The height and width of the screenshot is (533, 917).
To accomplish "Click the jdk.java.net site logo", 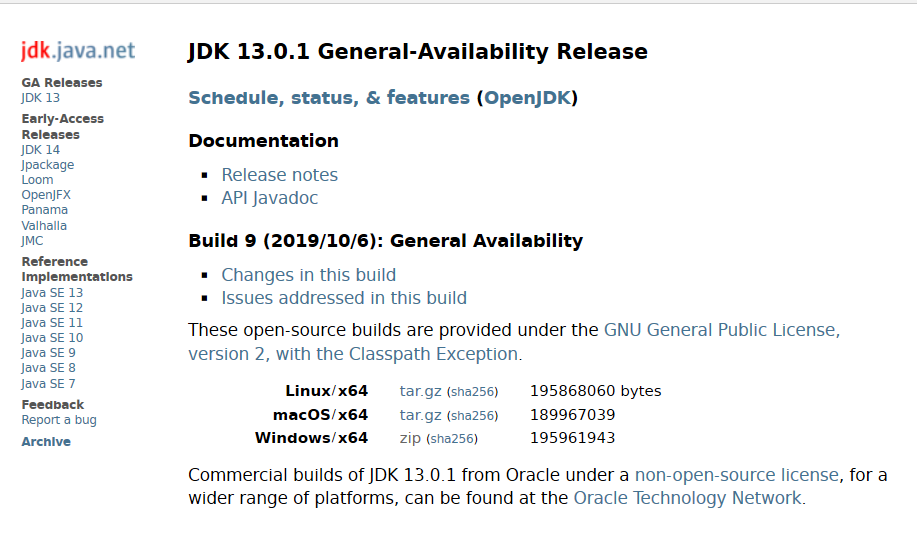I will (78, 51).
